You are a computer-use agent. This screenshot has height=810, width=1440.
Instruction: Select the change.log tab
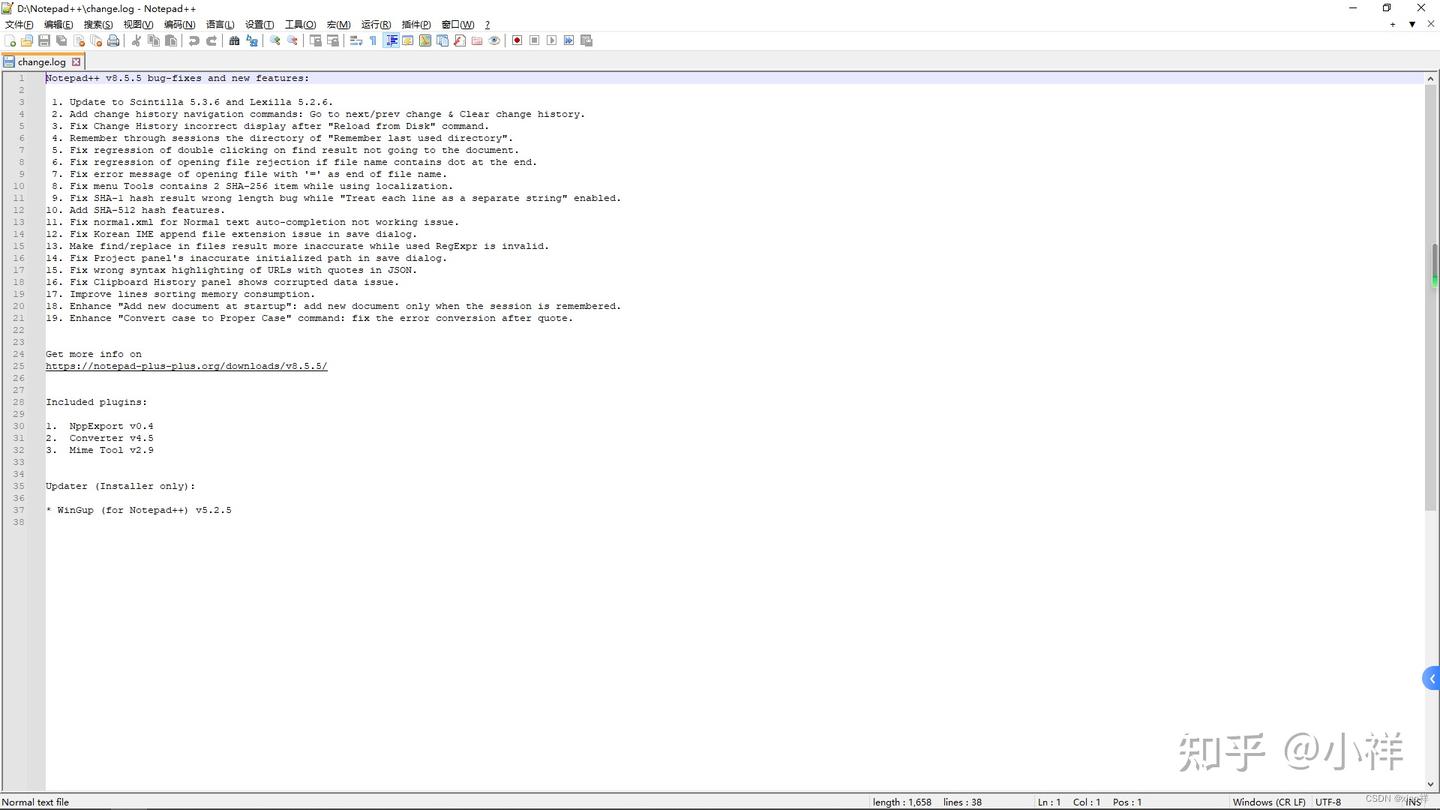(x=41, y=62)
